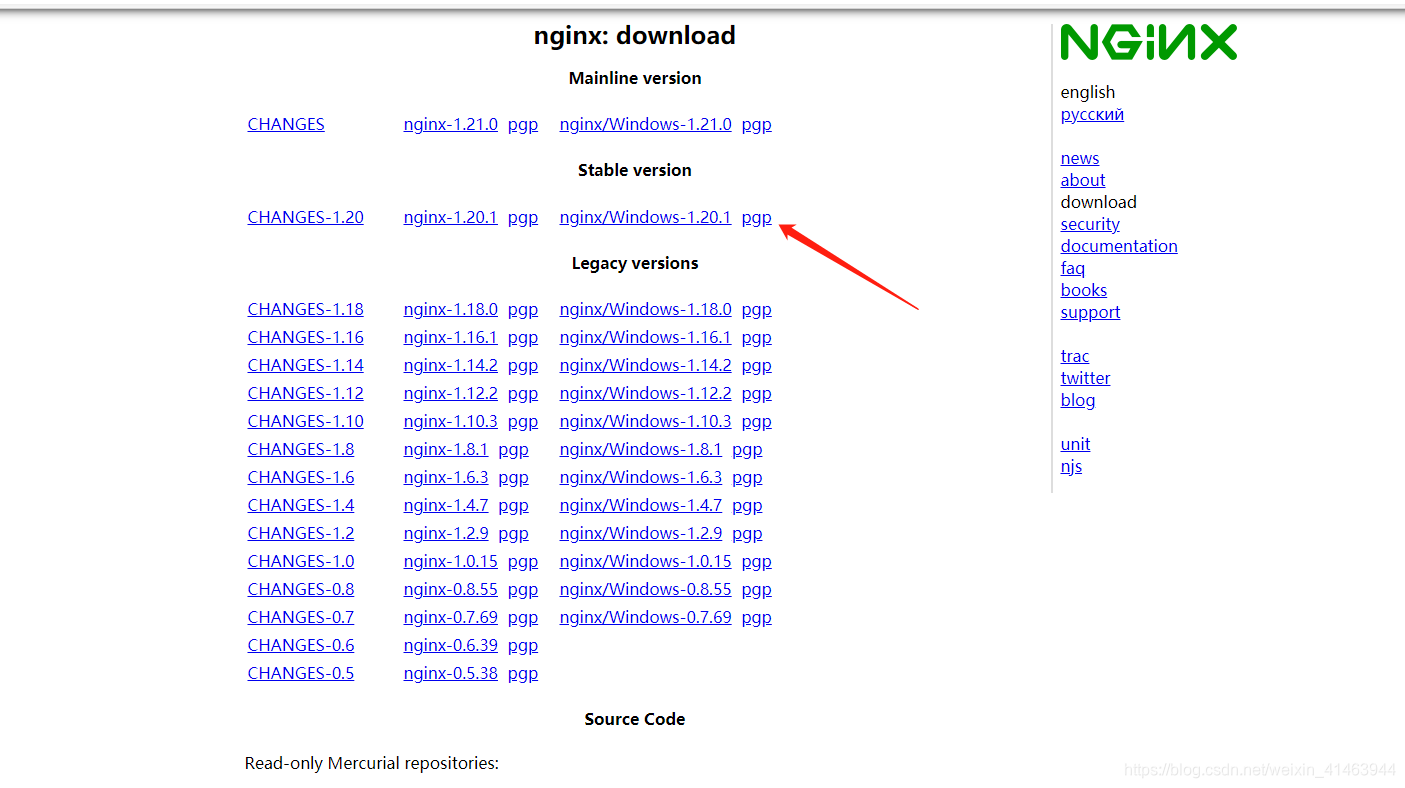Open CHANGES-1.2 changelog
This screenshot has width=1405, height=788.
(301, 533)
